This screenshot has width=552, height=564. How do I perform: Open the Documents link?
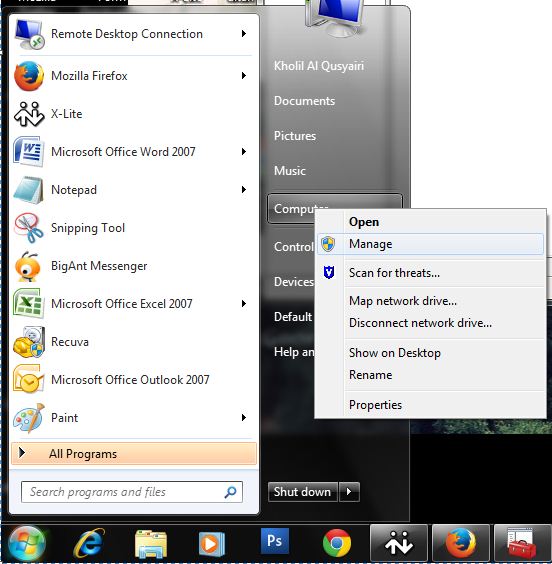(304, 101)
